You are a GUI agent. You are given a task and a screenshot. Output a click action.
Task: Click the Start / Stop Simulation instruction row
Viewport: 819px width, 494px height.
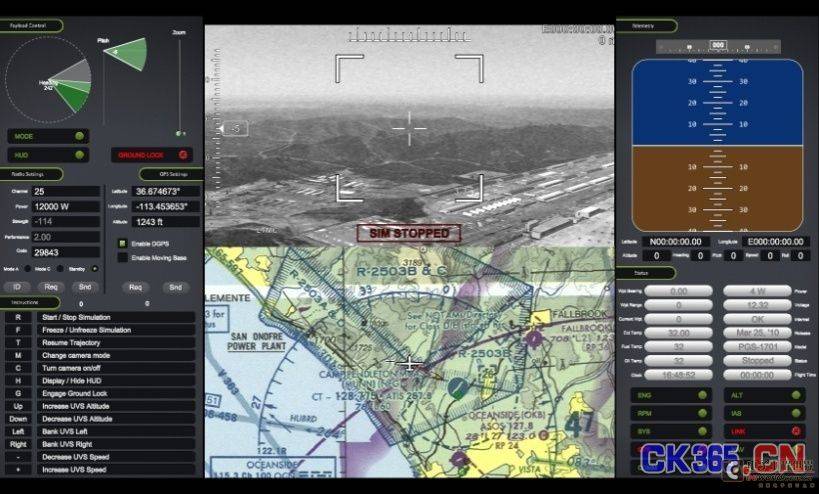(115, 317)
